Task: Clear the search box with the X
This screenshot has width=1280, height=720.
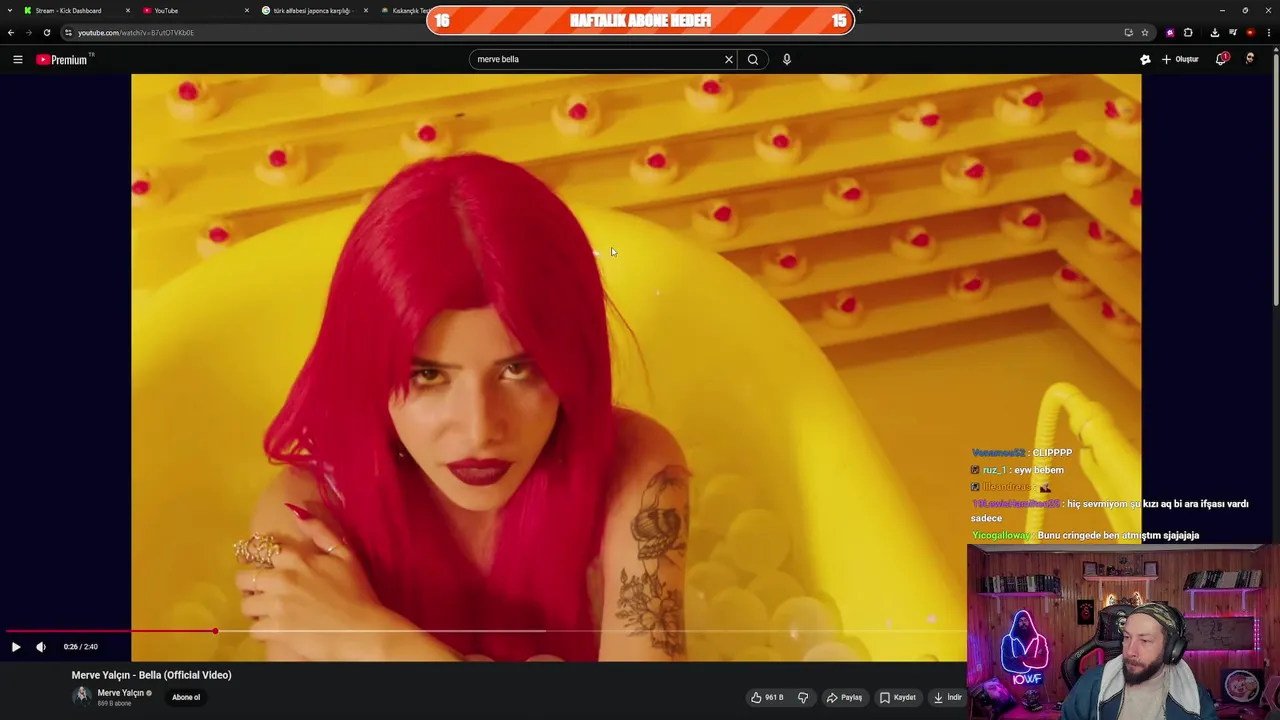Action: 729,59
